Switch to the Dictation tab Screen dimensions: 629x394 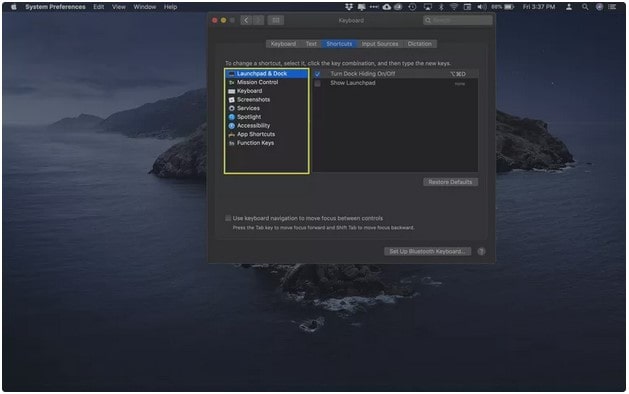[x=420, y=44]
